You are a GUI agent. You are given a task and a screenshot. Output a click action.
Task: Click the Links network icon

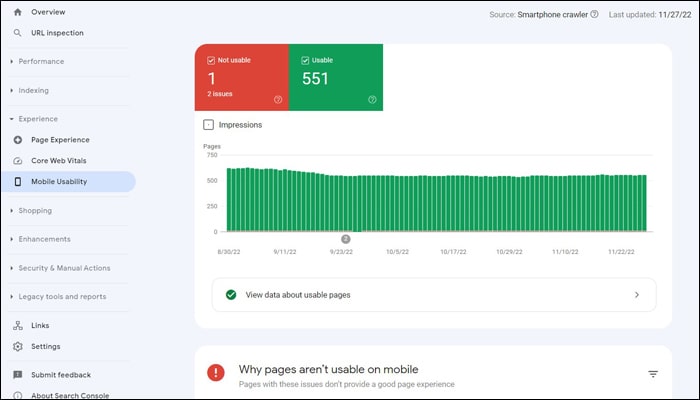(x=17, y=325)
